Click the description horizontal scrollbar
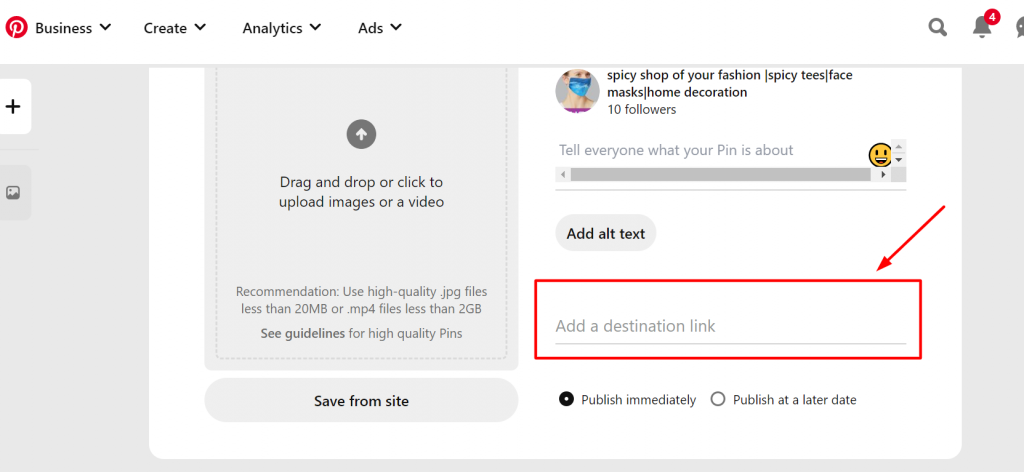Screen dimensions: 1024x472 [720, 175]
